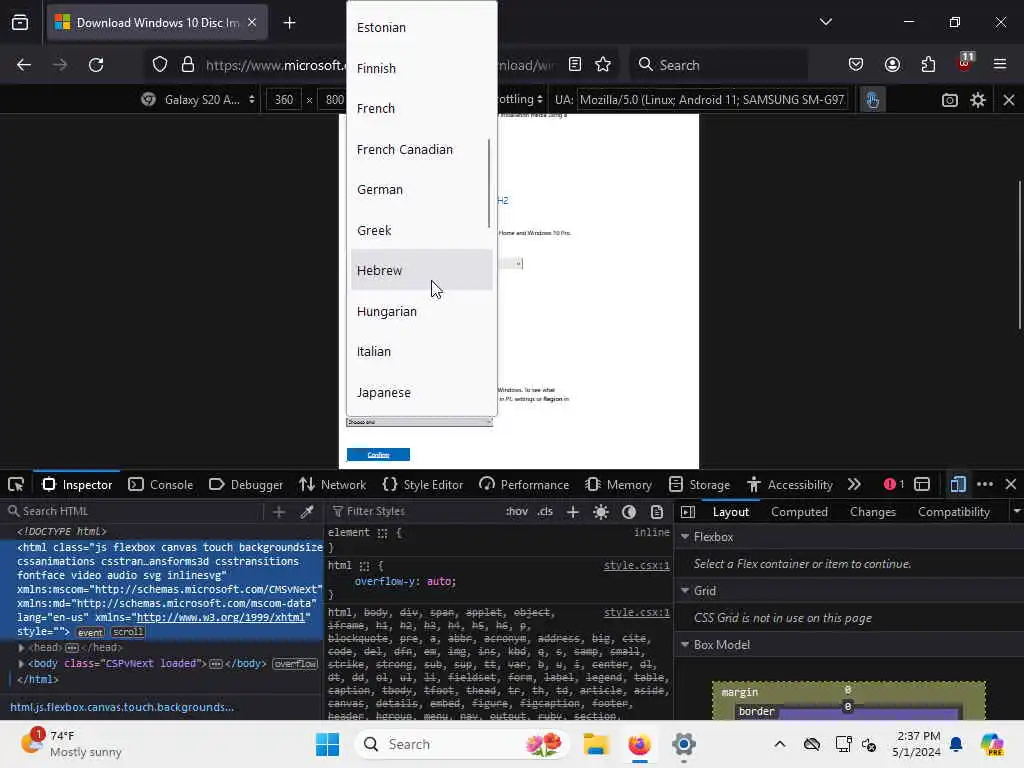Add new CSS rule plus icon
The width and height of the screenshot is (1024, 768).
click(573, 512)
